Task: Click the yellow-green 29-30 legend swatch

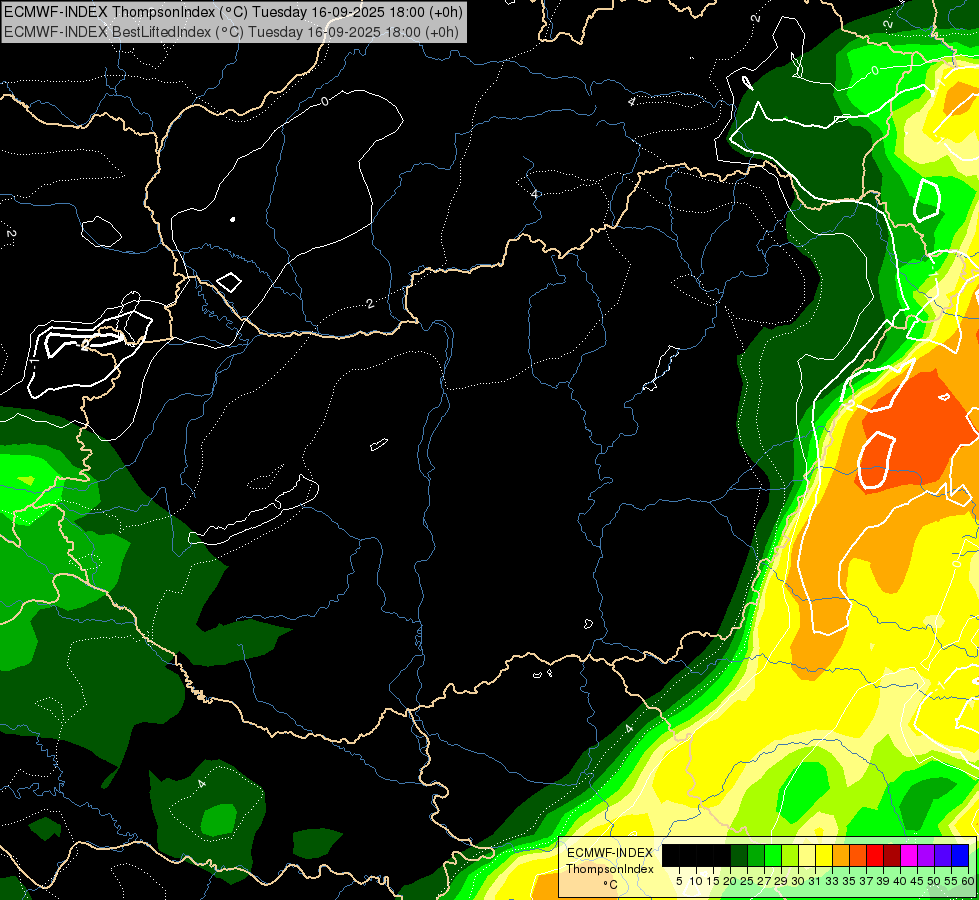Action: pyautogui.click(x=790, y=855)
